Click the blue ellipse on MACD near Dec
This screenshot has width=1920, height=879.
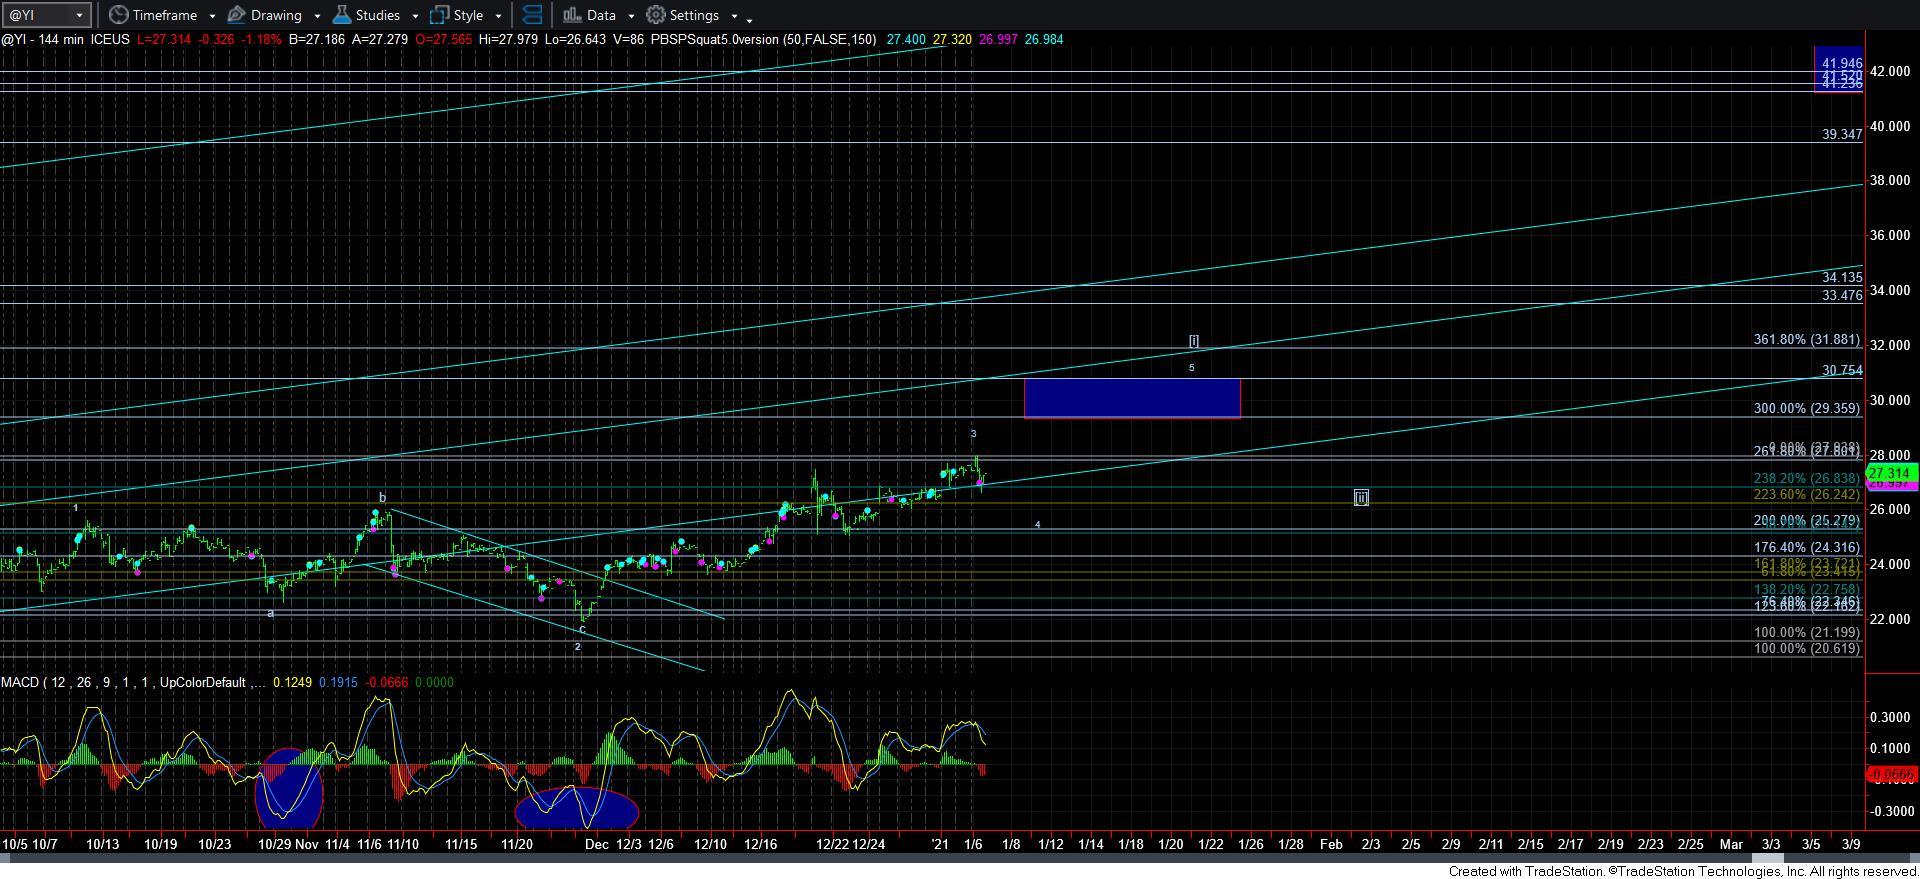coord(577,808)
